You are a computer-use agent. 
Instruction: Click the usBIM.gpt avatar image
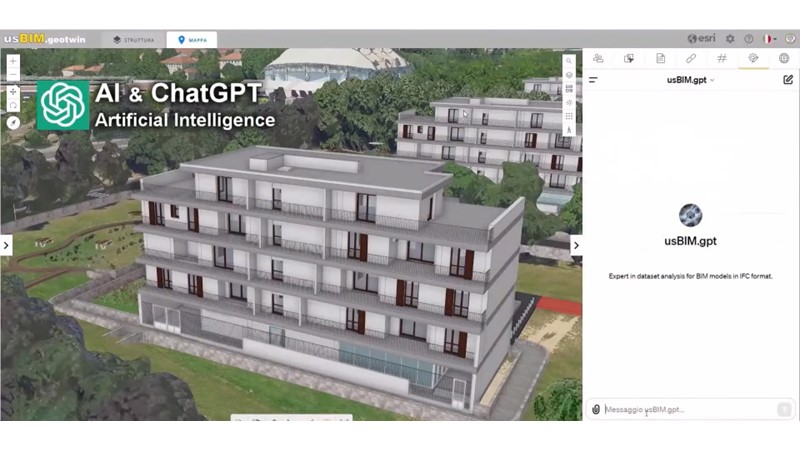pos(690,215)
